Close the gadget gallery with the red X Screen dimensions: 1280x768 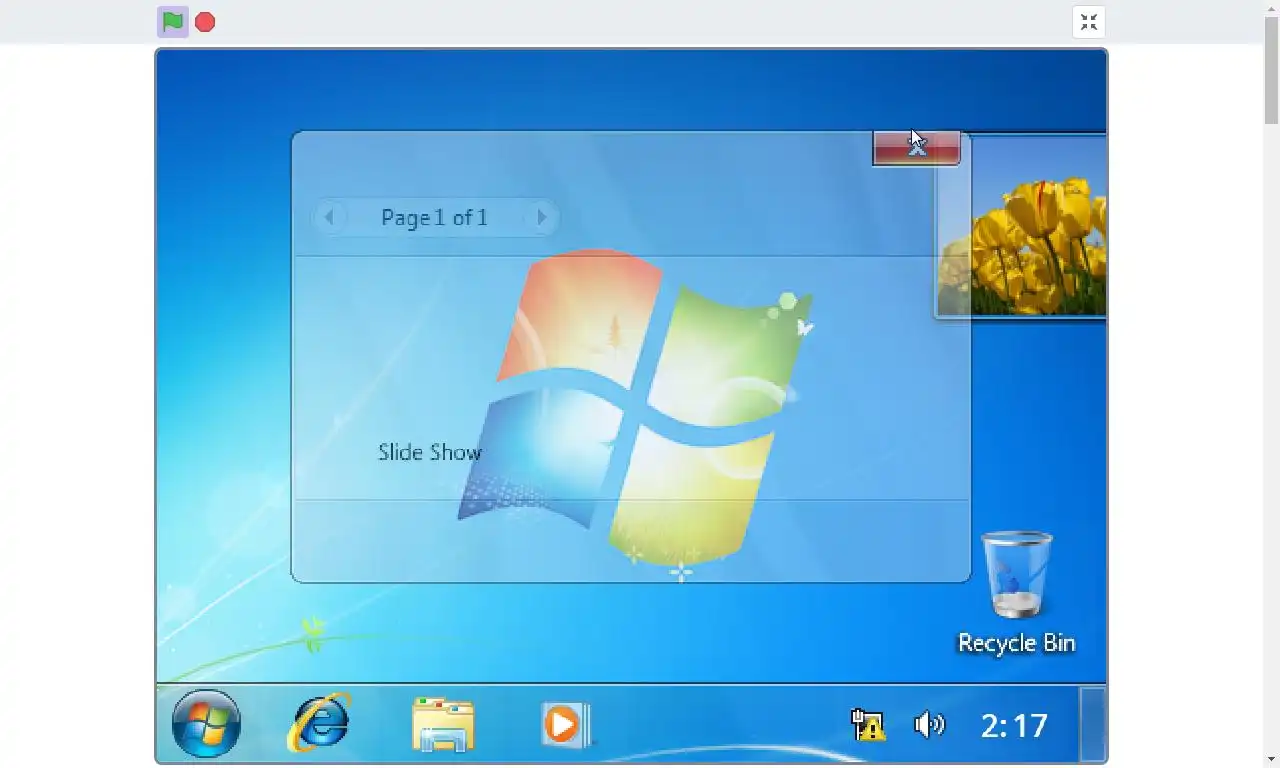pos(916,147)
